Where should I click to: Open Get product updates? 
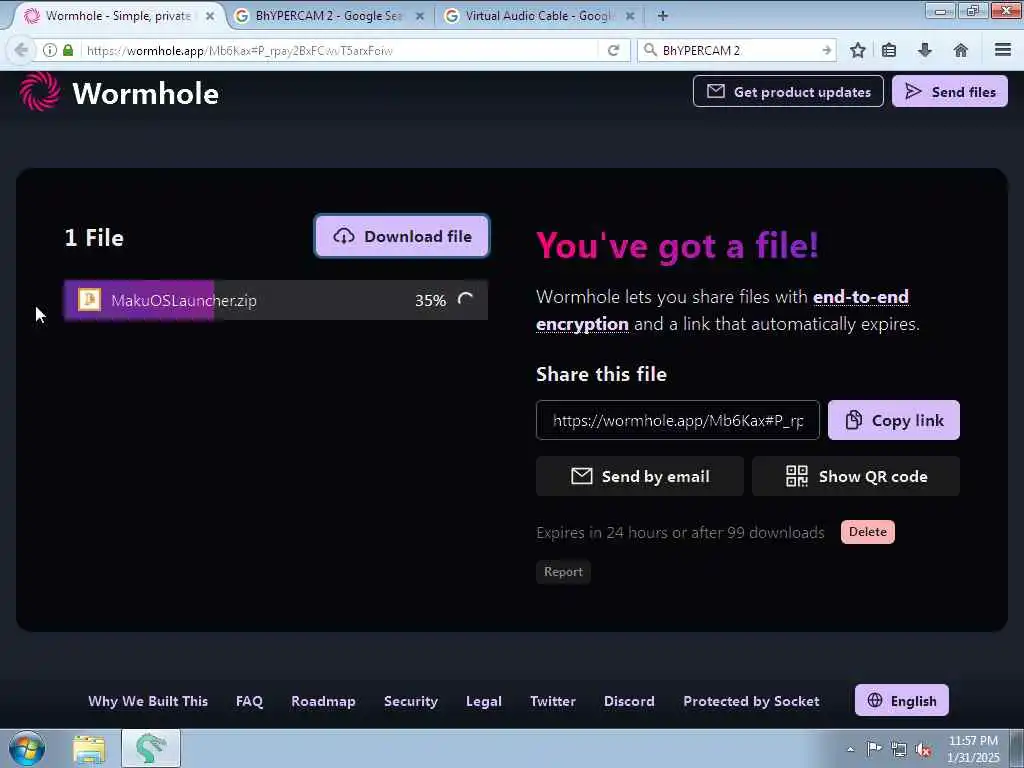788,91
